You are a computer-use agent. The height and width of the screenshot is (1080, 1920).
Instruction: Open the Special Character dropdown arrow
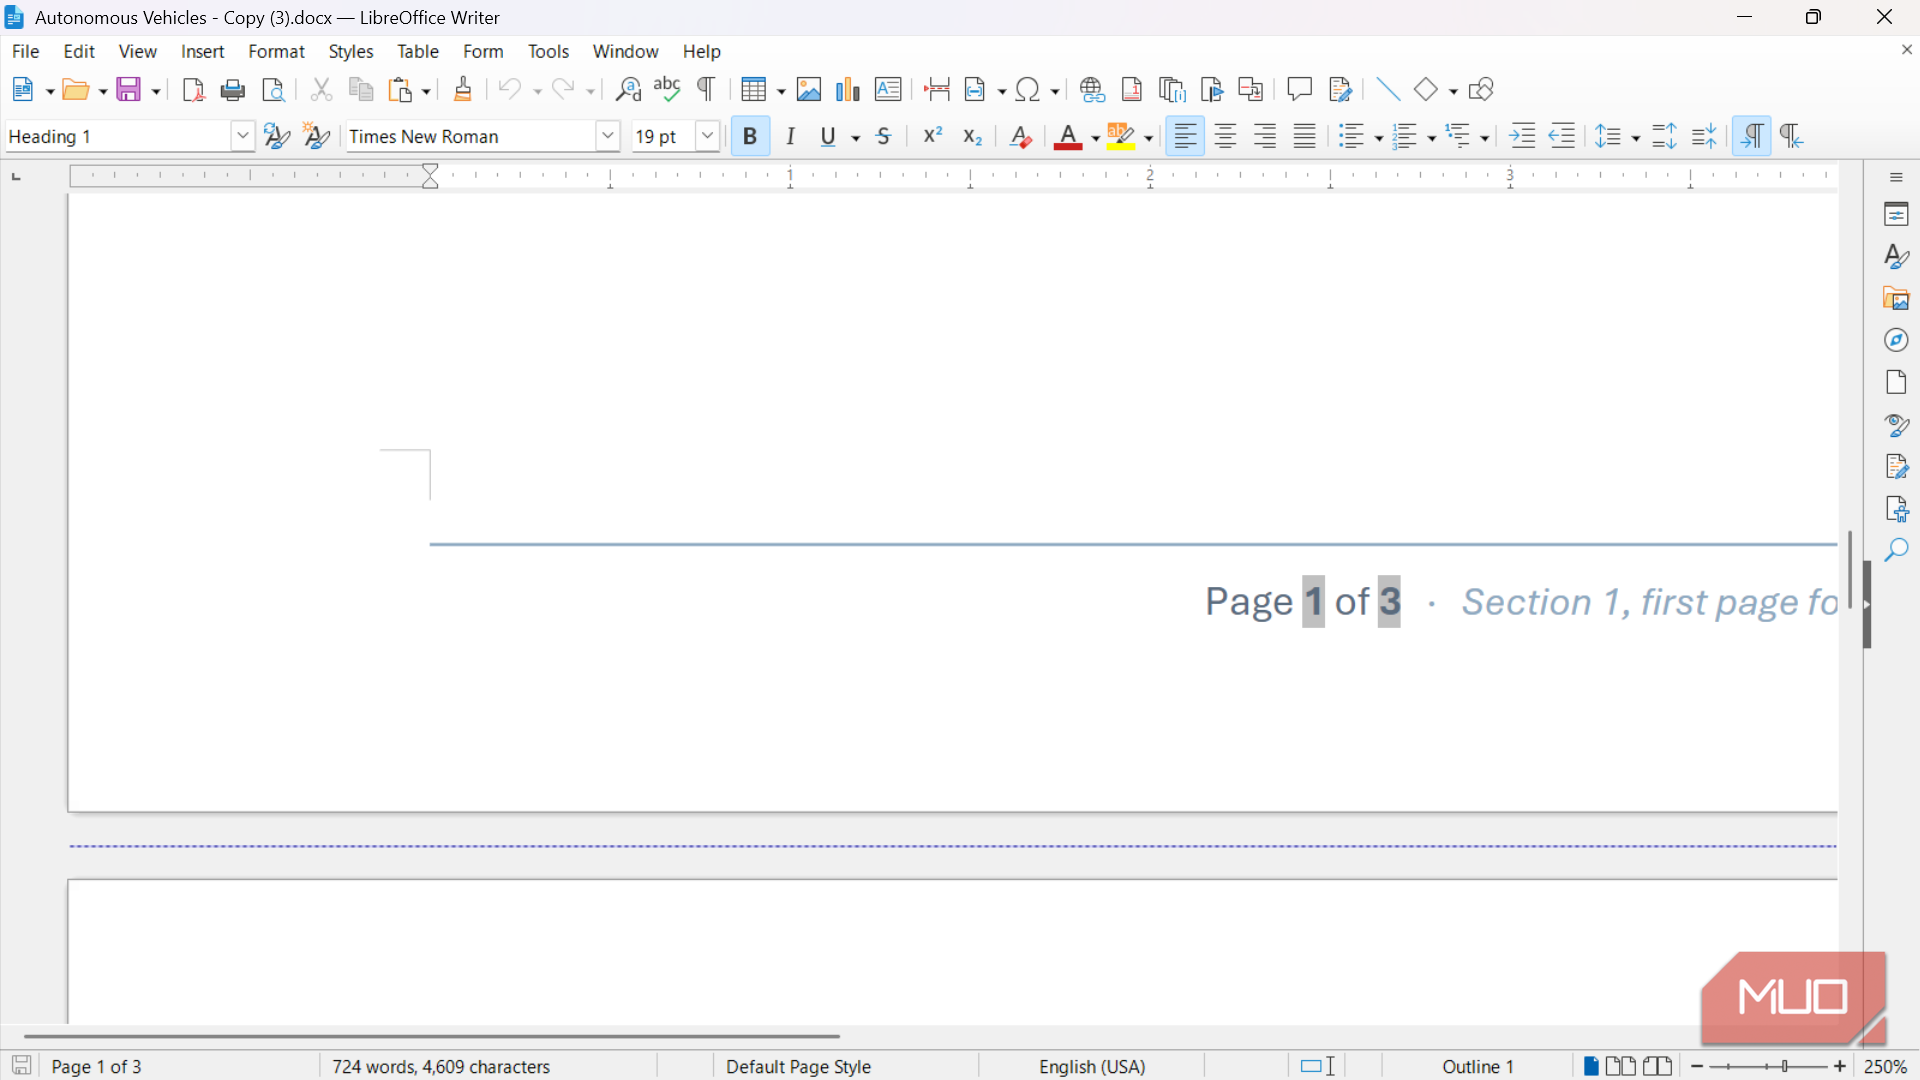click(1055, 91)
